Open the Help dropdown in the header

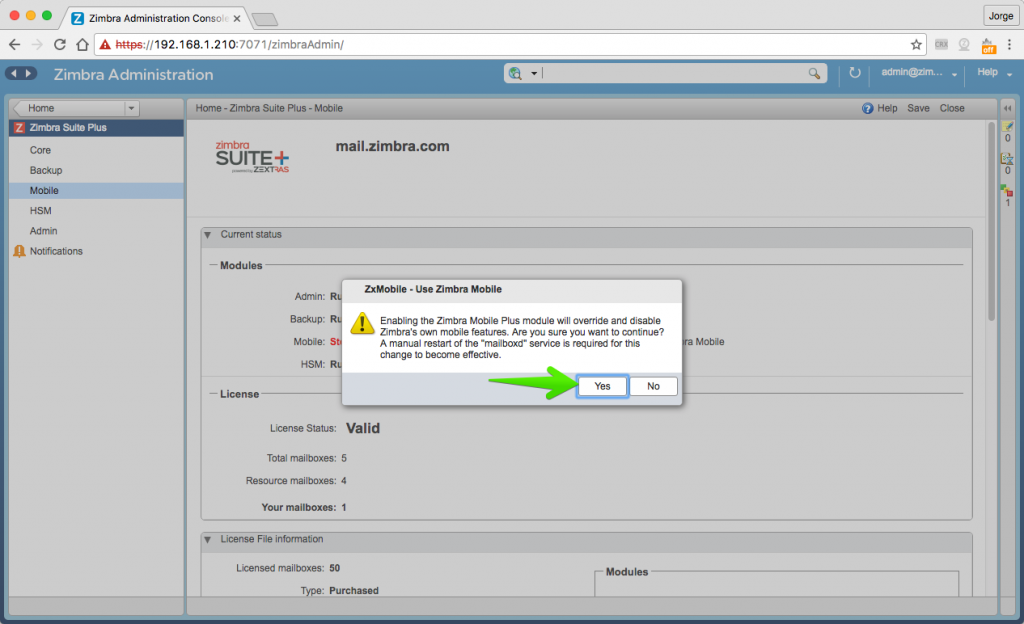994,72
